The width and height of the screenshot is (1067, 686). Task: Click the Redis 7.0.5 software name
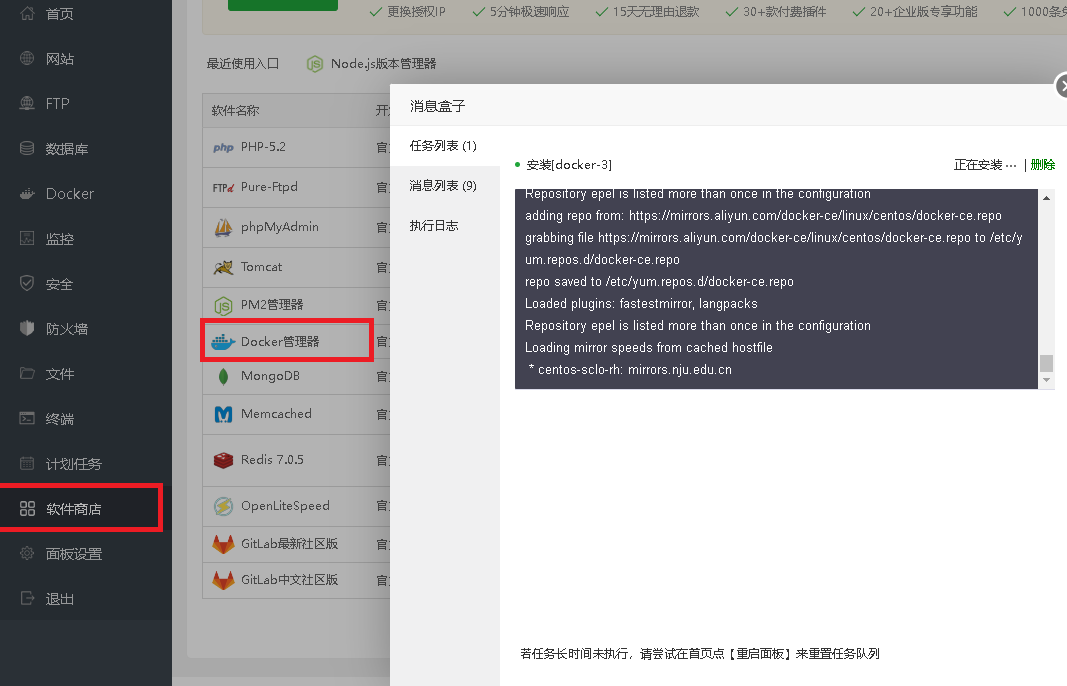(272, 460)
